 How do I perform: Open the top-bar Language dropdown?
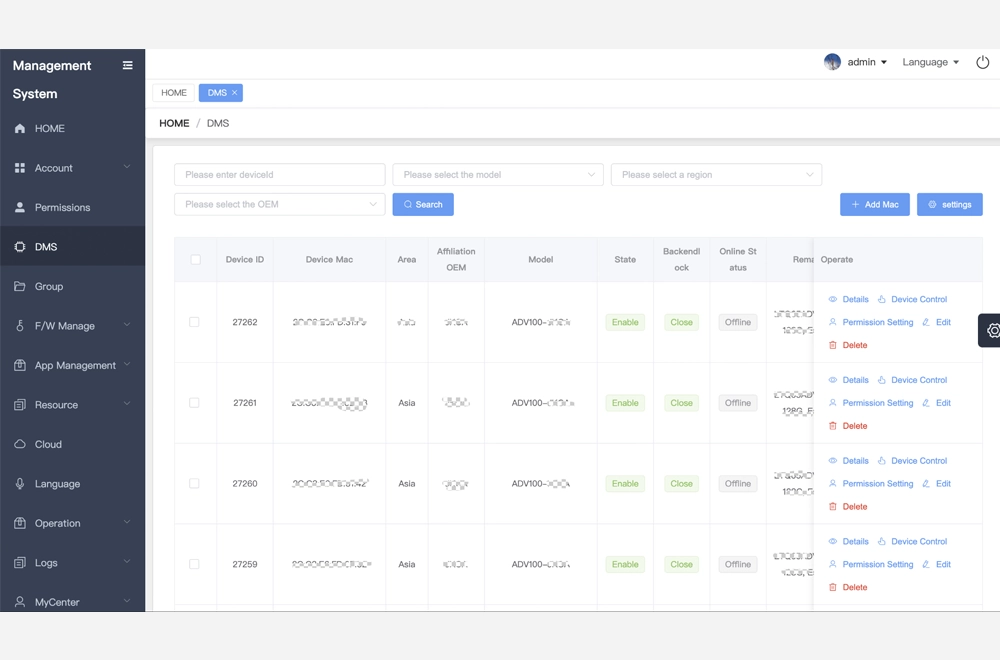tap(930, 62)
